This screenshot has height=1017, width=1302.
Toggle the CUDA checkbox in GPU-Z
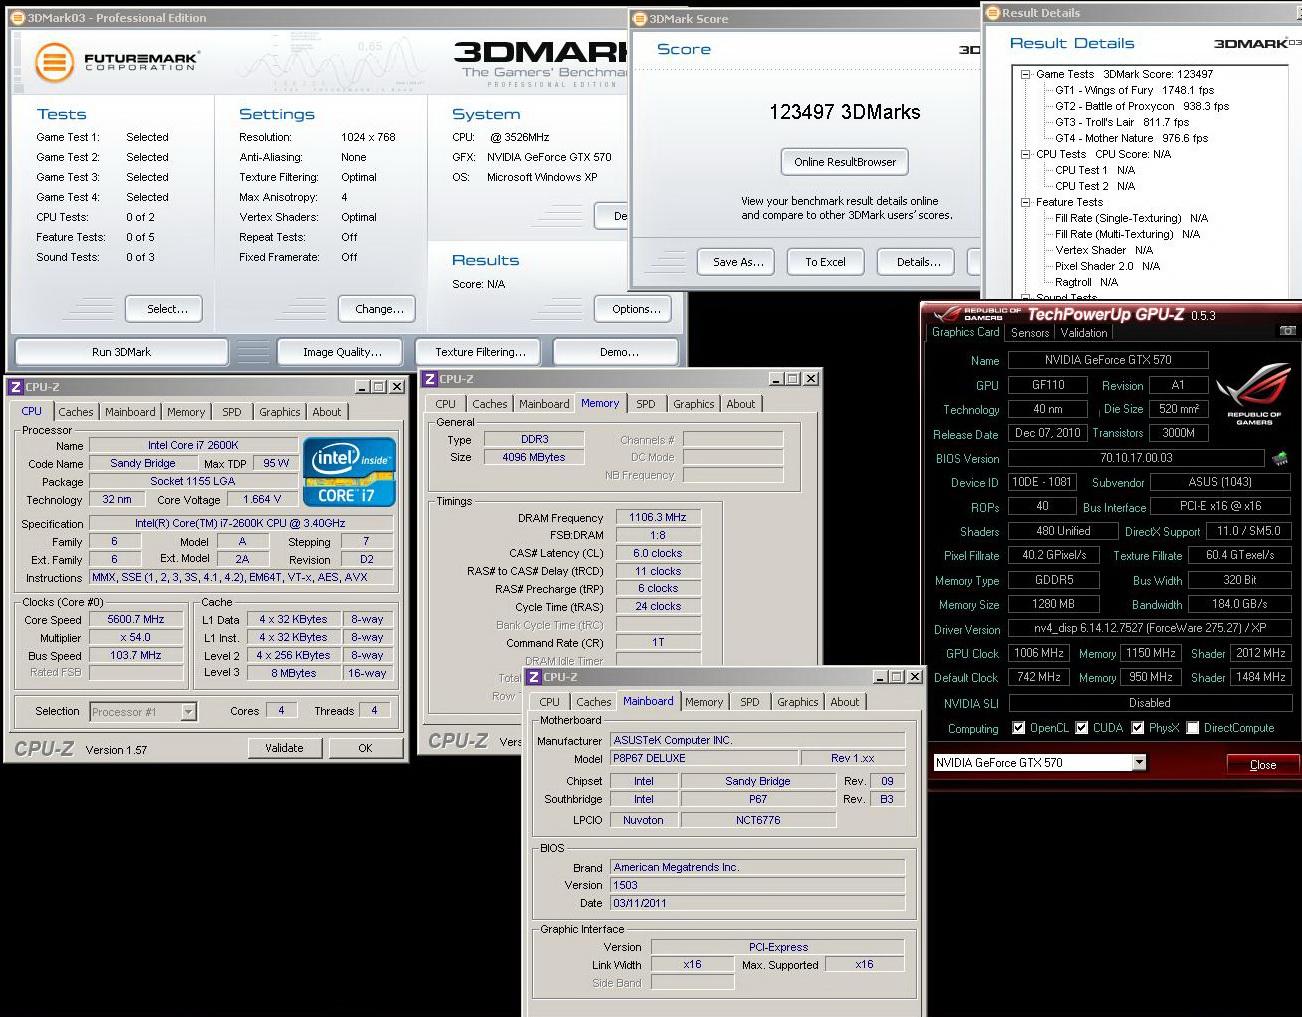1081,728
